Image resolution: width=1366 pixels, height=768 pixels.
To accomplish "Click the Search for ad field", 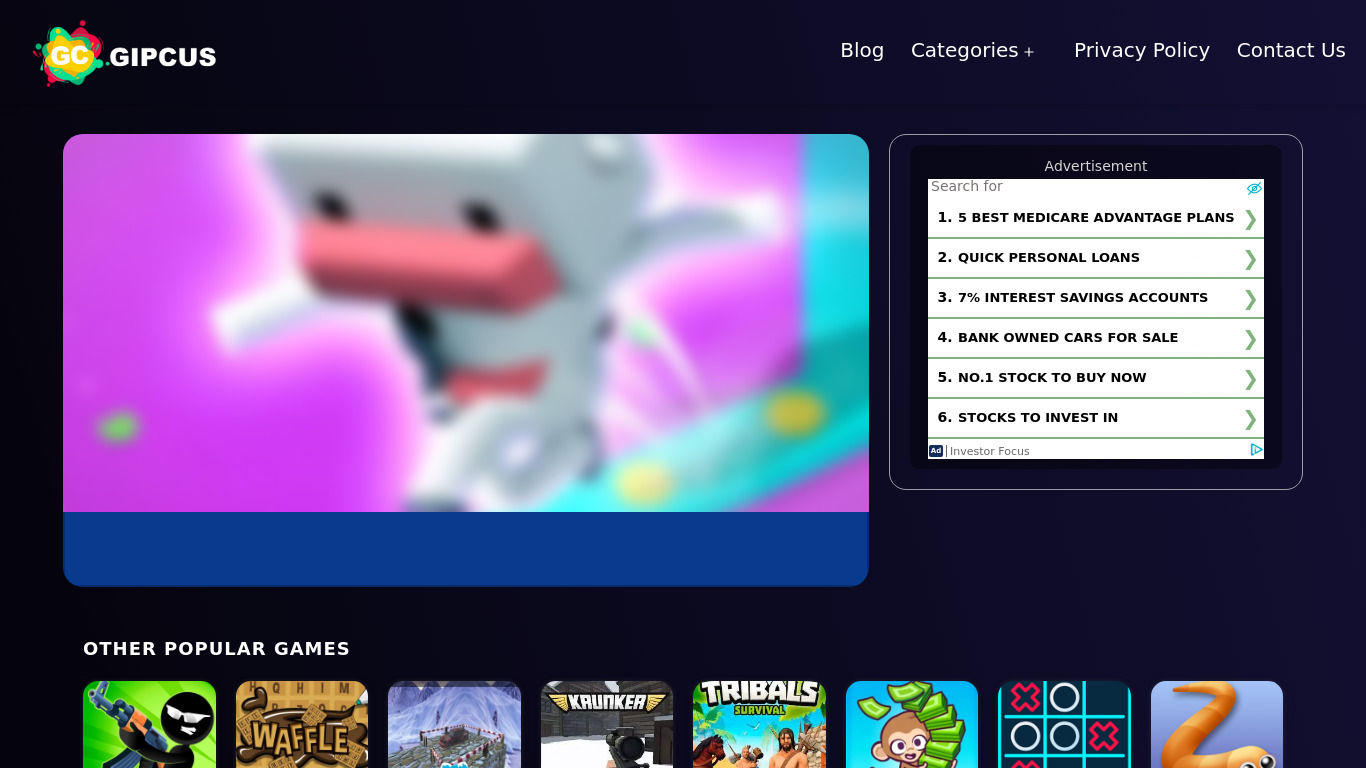I will [x=967, y=186].
